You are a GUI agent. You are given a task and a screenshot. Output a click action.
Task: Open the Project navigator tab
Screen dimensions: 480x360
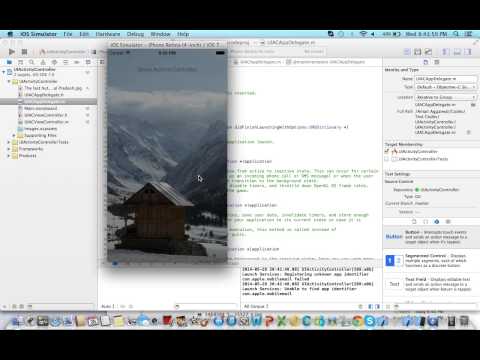9,62
